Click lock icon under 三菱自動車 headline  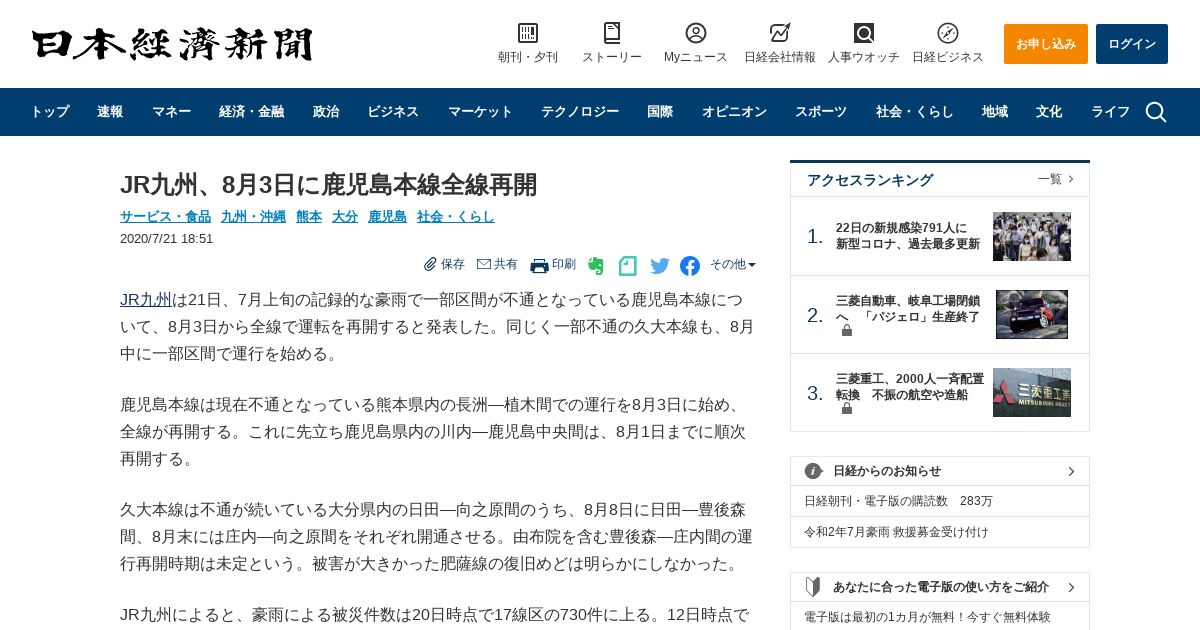click(x=847, y=330)
